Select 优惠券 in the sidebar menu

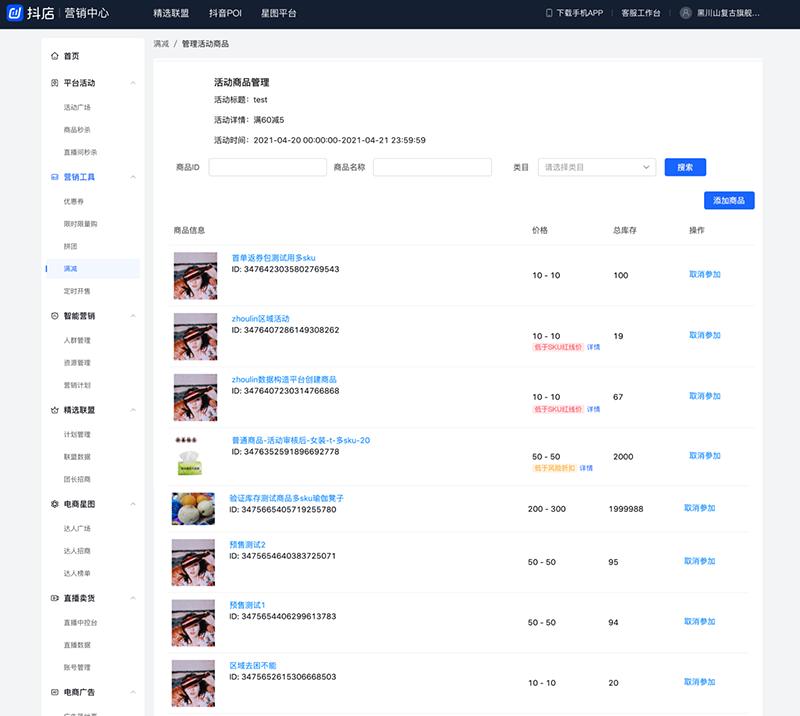coord(73,201)
